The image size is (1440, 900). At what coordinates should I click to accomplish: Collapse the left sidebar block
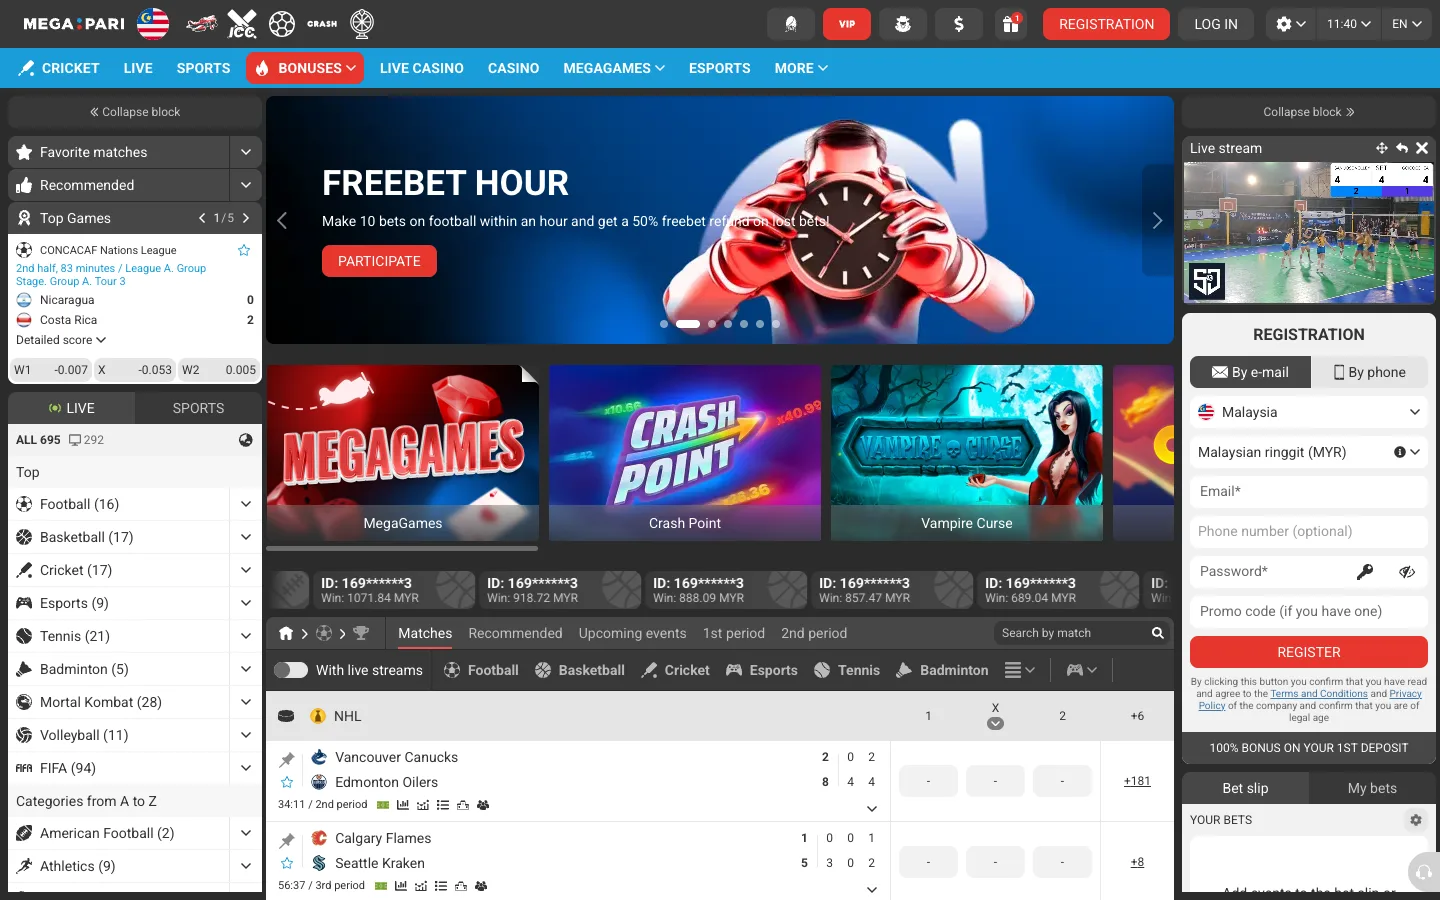[135, 112]
